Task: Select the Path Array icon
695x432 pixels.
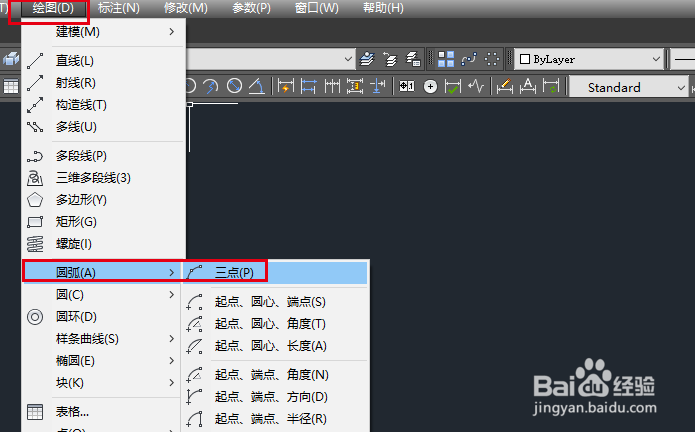Action: pyautogui.click(x=469, y=59)
